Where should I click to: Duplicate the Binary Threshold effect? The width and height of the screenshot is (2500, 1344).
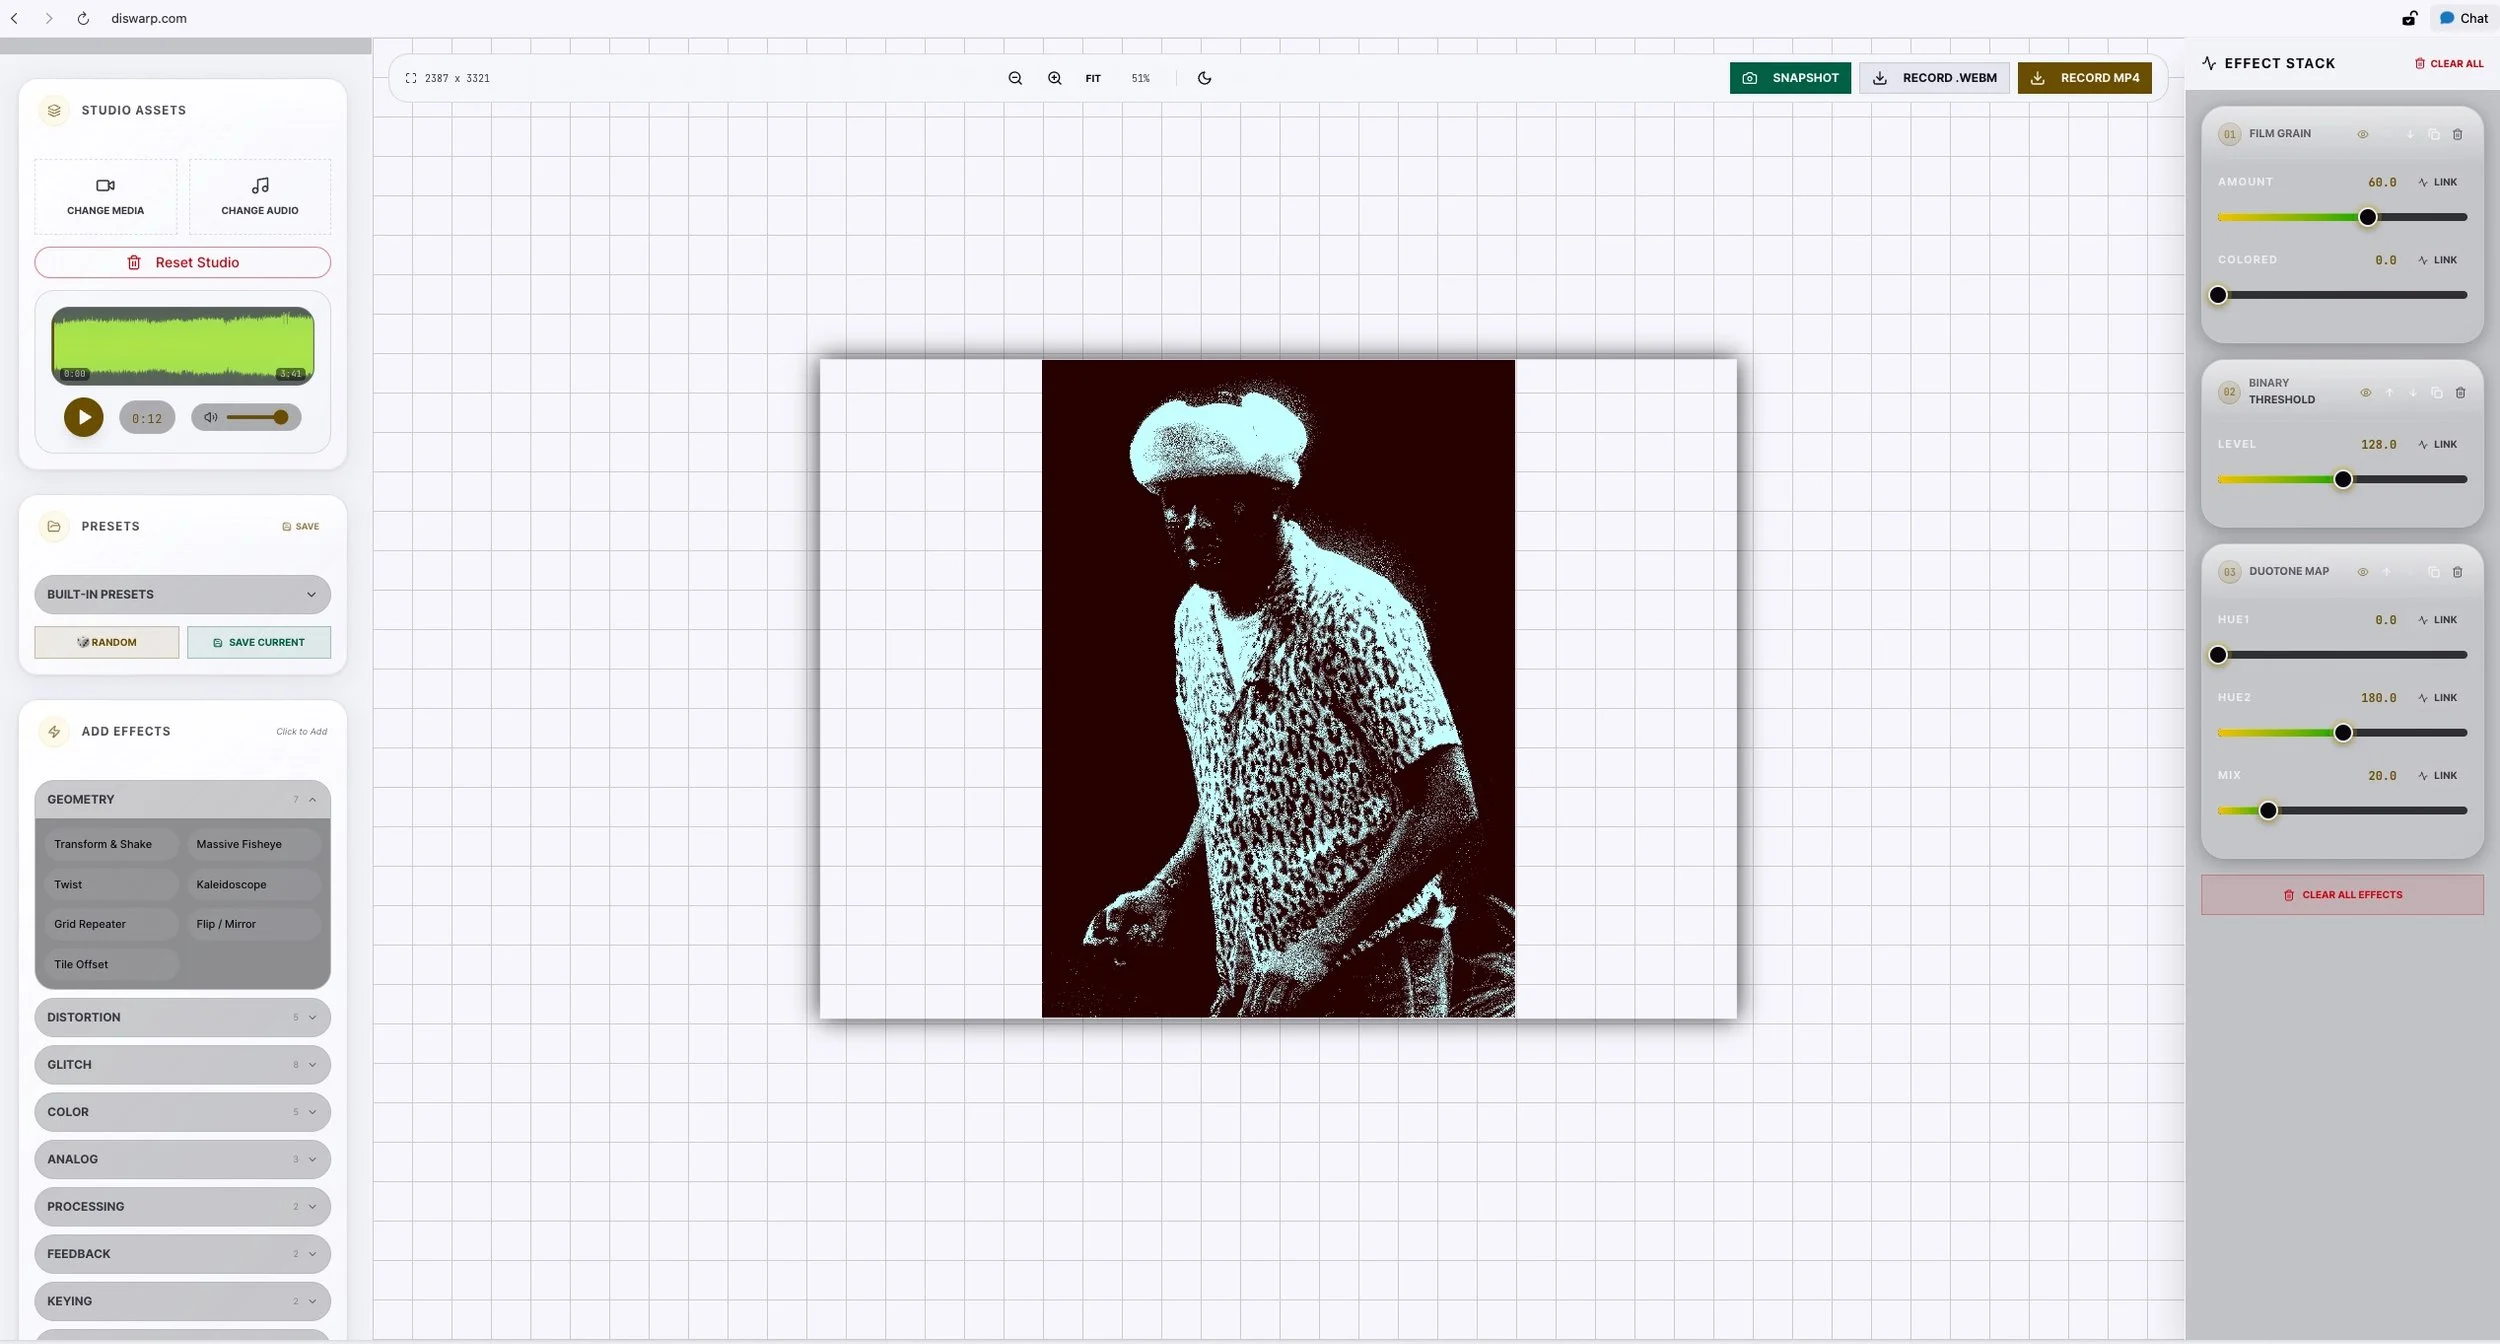point(2436,393)
